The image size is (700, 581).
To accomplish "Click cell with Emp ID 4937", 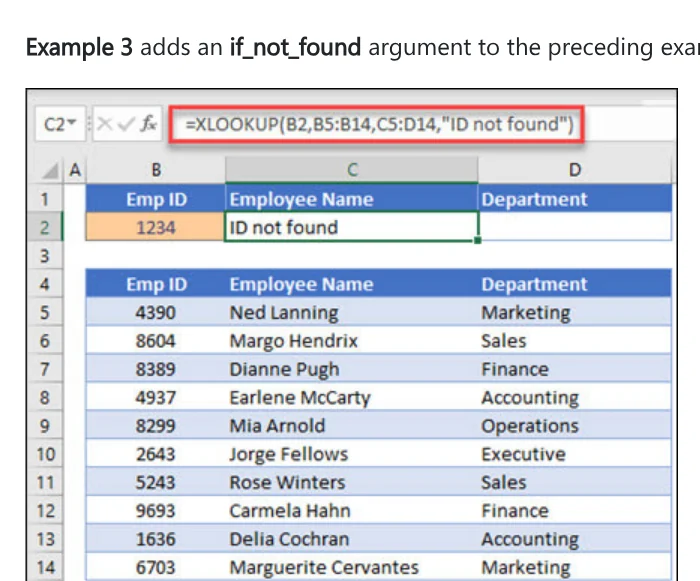I will pyautogui.click(x=155, y=397).
